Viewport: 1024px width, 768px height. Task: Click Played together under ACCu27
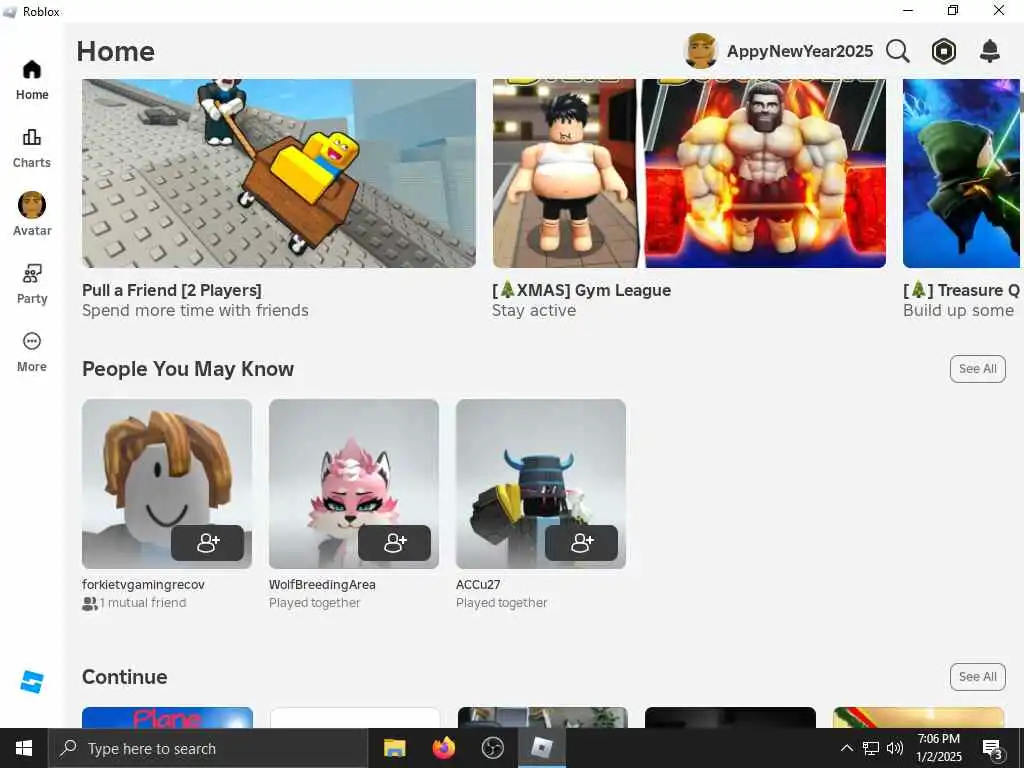(502, 603)
